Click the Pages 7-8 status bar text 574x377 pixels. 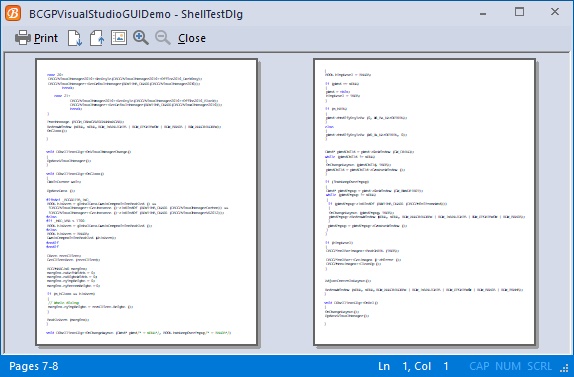pos(34,366)
